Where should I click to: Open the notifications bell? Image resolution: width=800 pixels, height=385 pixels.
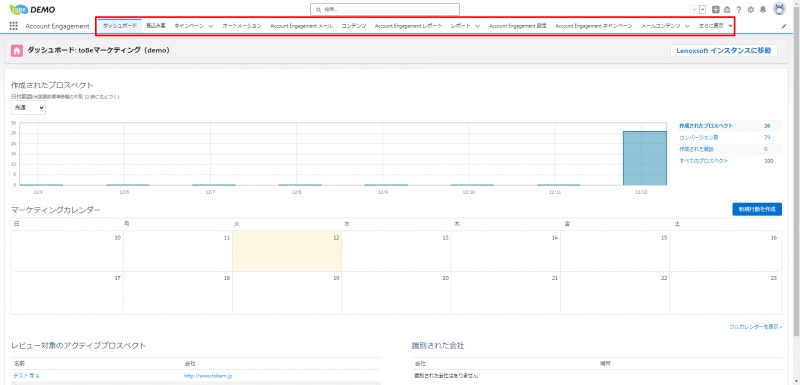[763, 9]
